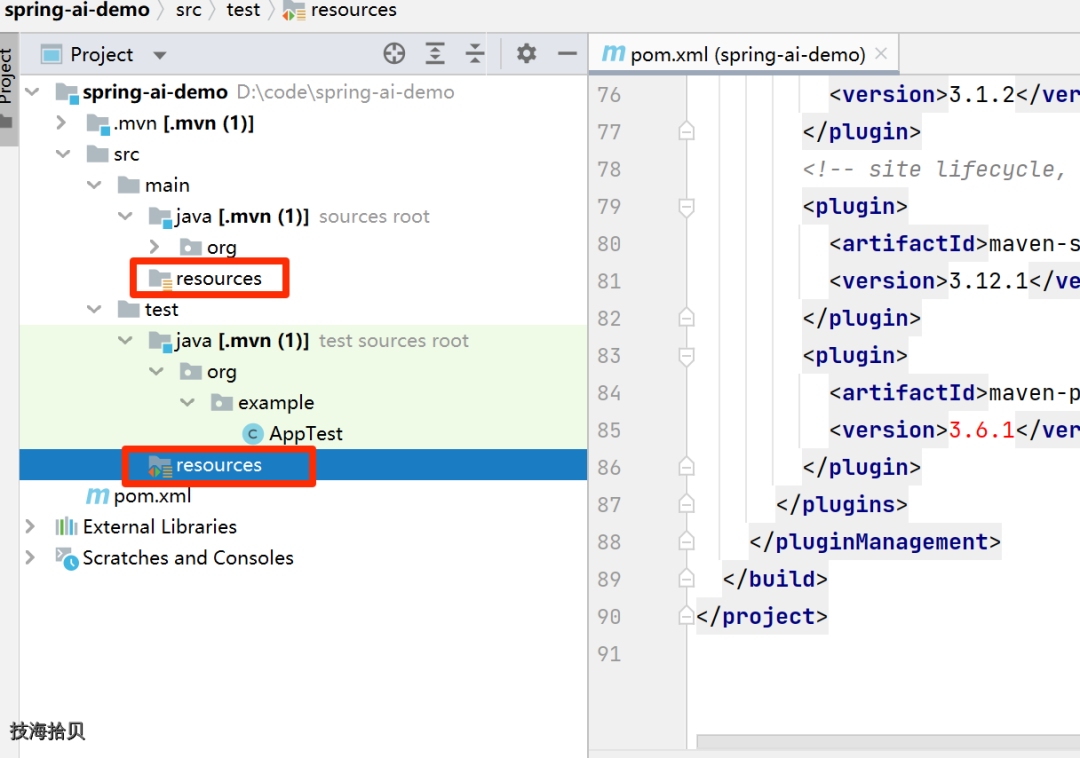Click the Project panel title label
The width and height of the screenshot is (1080, 758).
tap(101, 54)
